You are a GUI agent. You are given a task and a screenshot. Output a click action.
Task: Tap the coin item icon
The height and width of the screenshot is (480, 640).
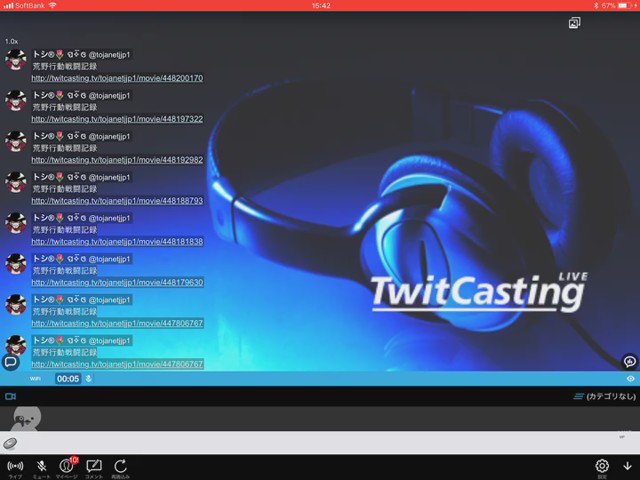pyautogui.click(x=10, y=443)
